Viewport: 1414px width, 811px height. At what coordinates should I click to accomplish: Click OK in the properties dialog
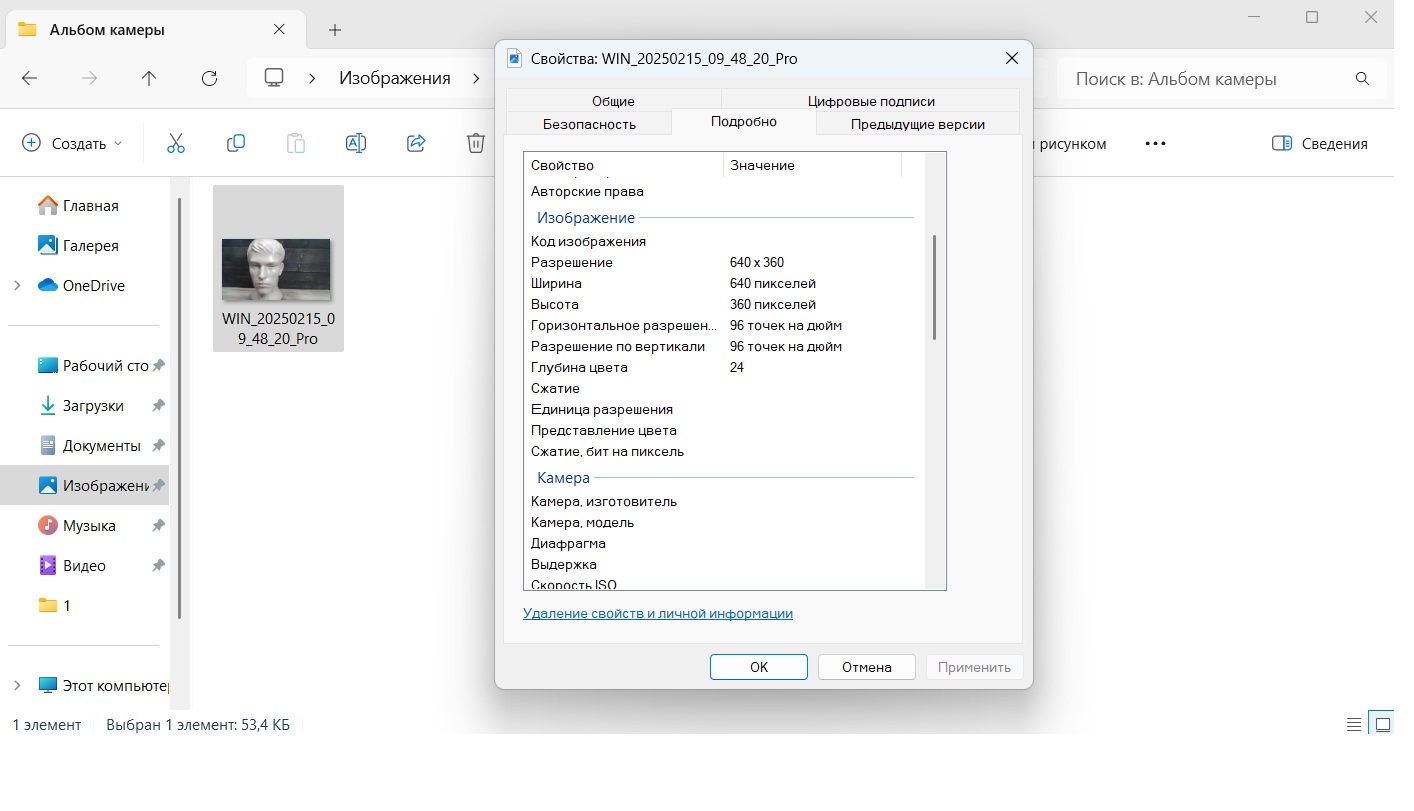tap(759, 667)
